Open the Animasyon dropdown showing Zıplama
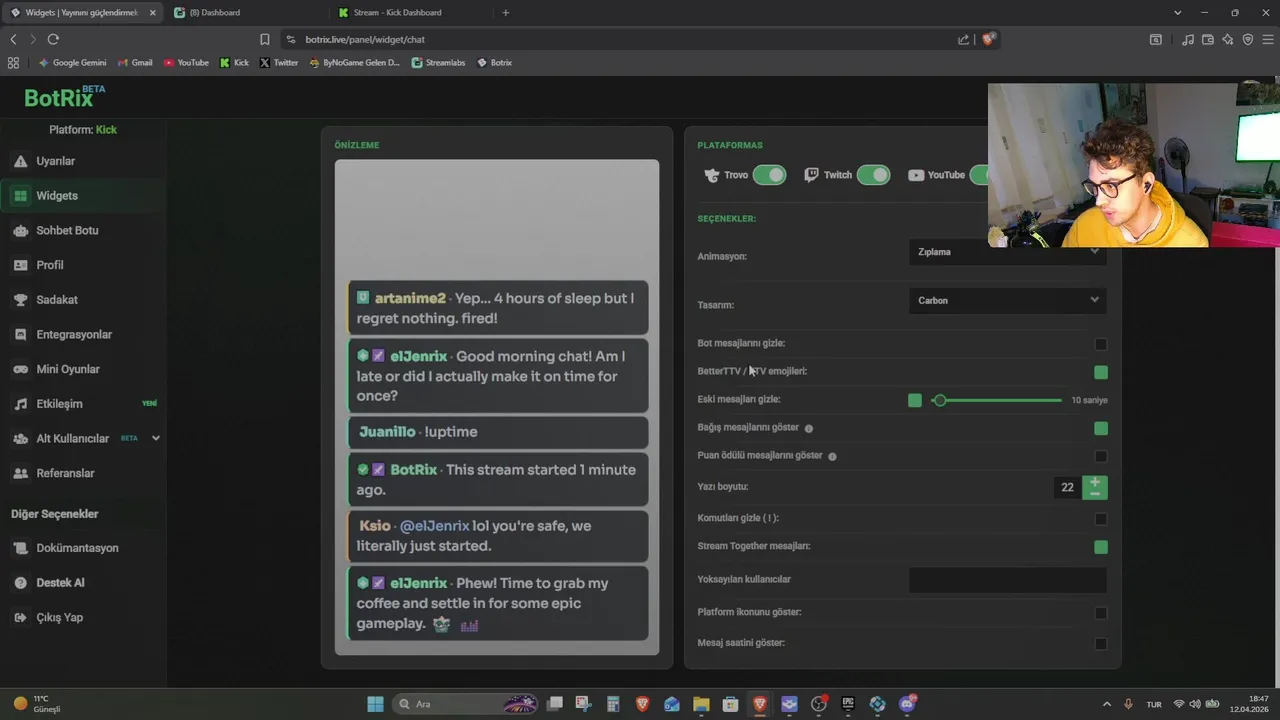 point(1007,252)
